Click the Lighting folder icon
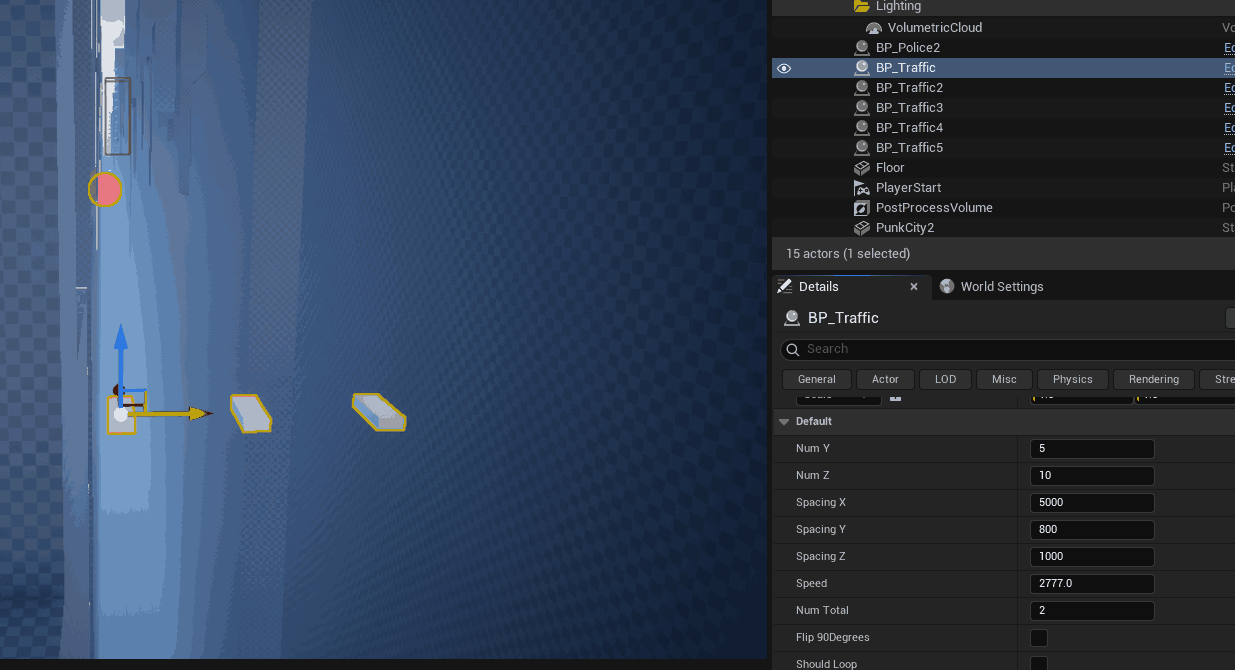The width and height of the screenshot is (1235, 670). [862, 7]
